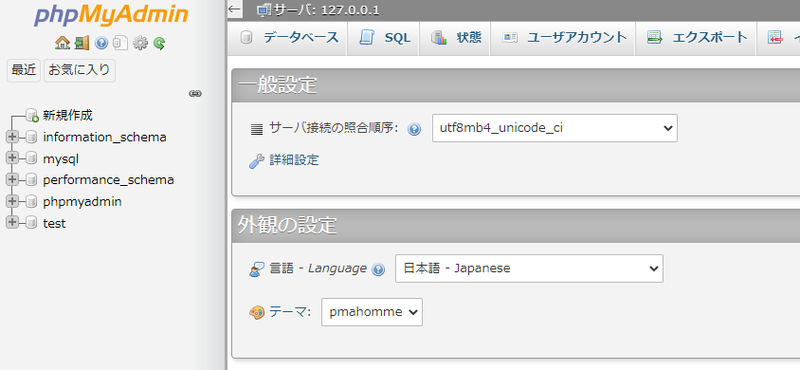Click the new database icon beside 新規作成
Screen dimensions: 800x370
click(x=32, y=115)
